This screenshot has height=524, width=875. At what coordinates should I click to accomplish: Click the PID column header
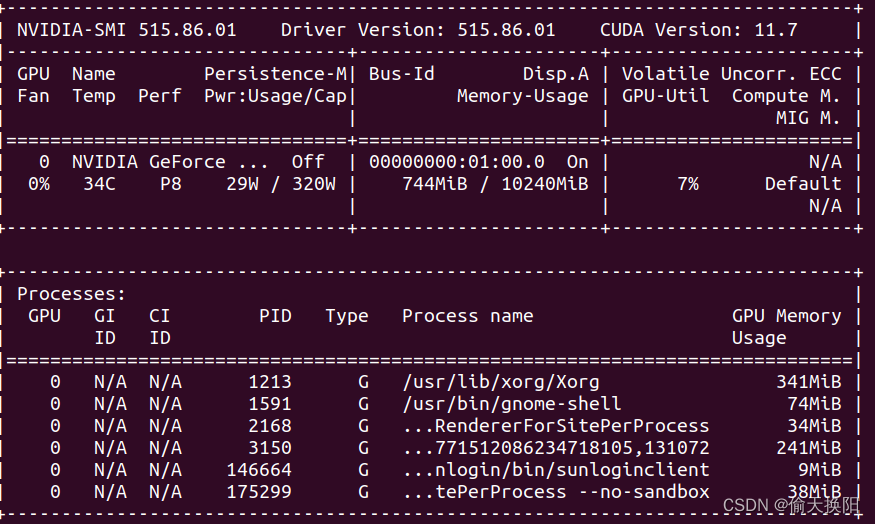(275, 316)
